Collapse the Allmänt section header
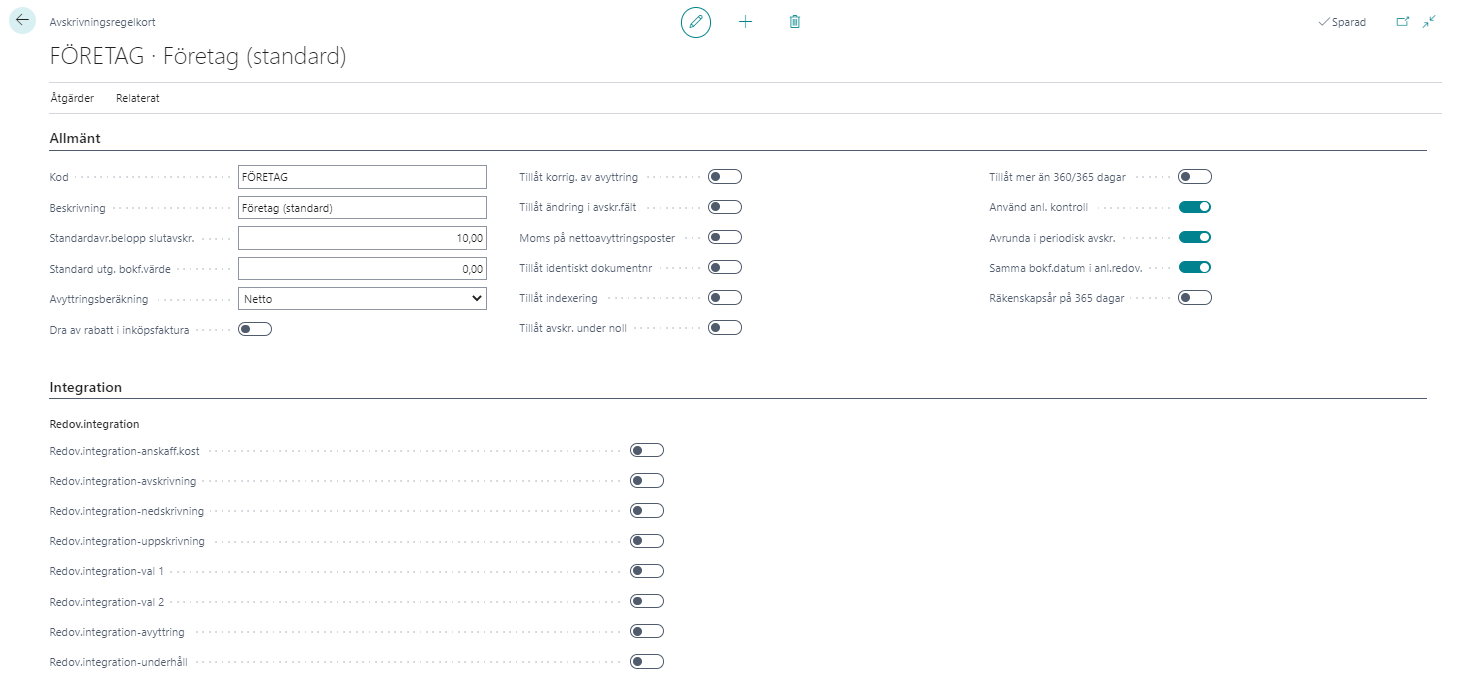Viewport: 1479px width, 694px height. click(x=75, y=138)
